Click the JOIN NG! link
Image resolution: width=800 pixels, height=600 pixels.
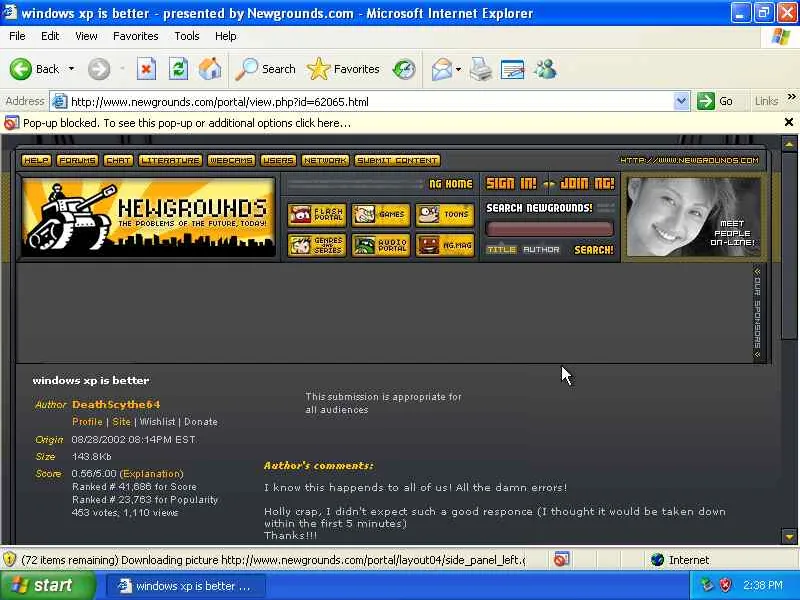tap(587, 183)
